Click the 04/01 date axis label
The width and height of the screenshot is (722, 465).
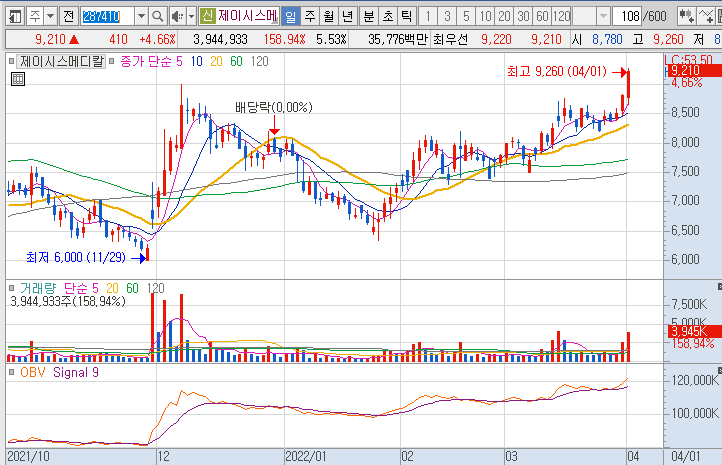click(686, 456)
